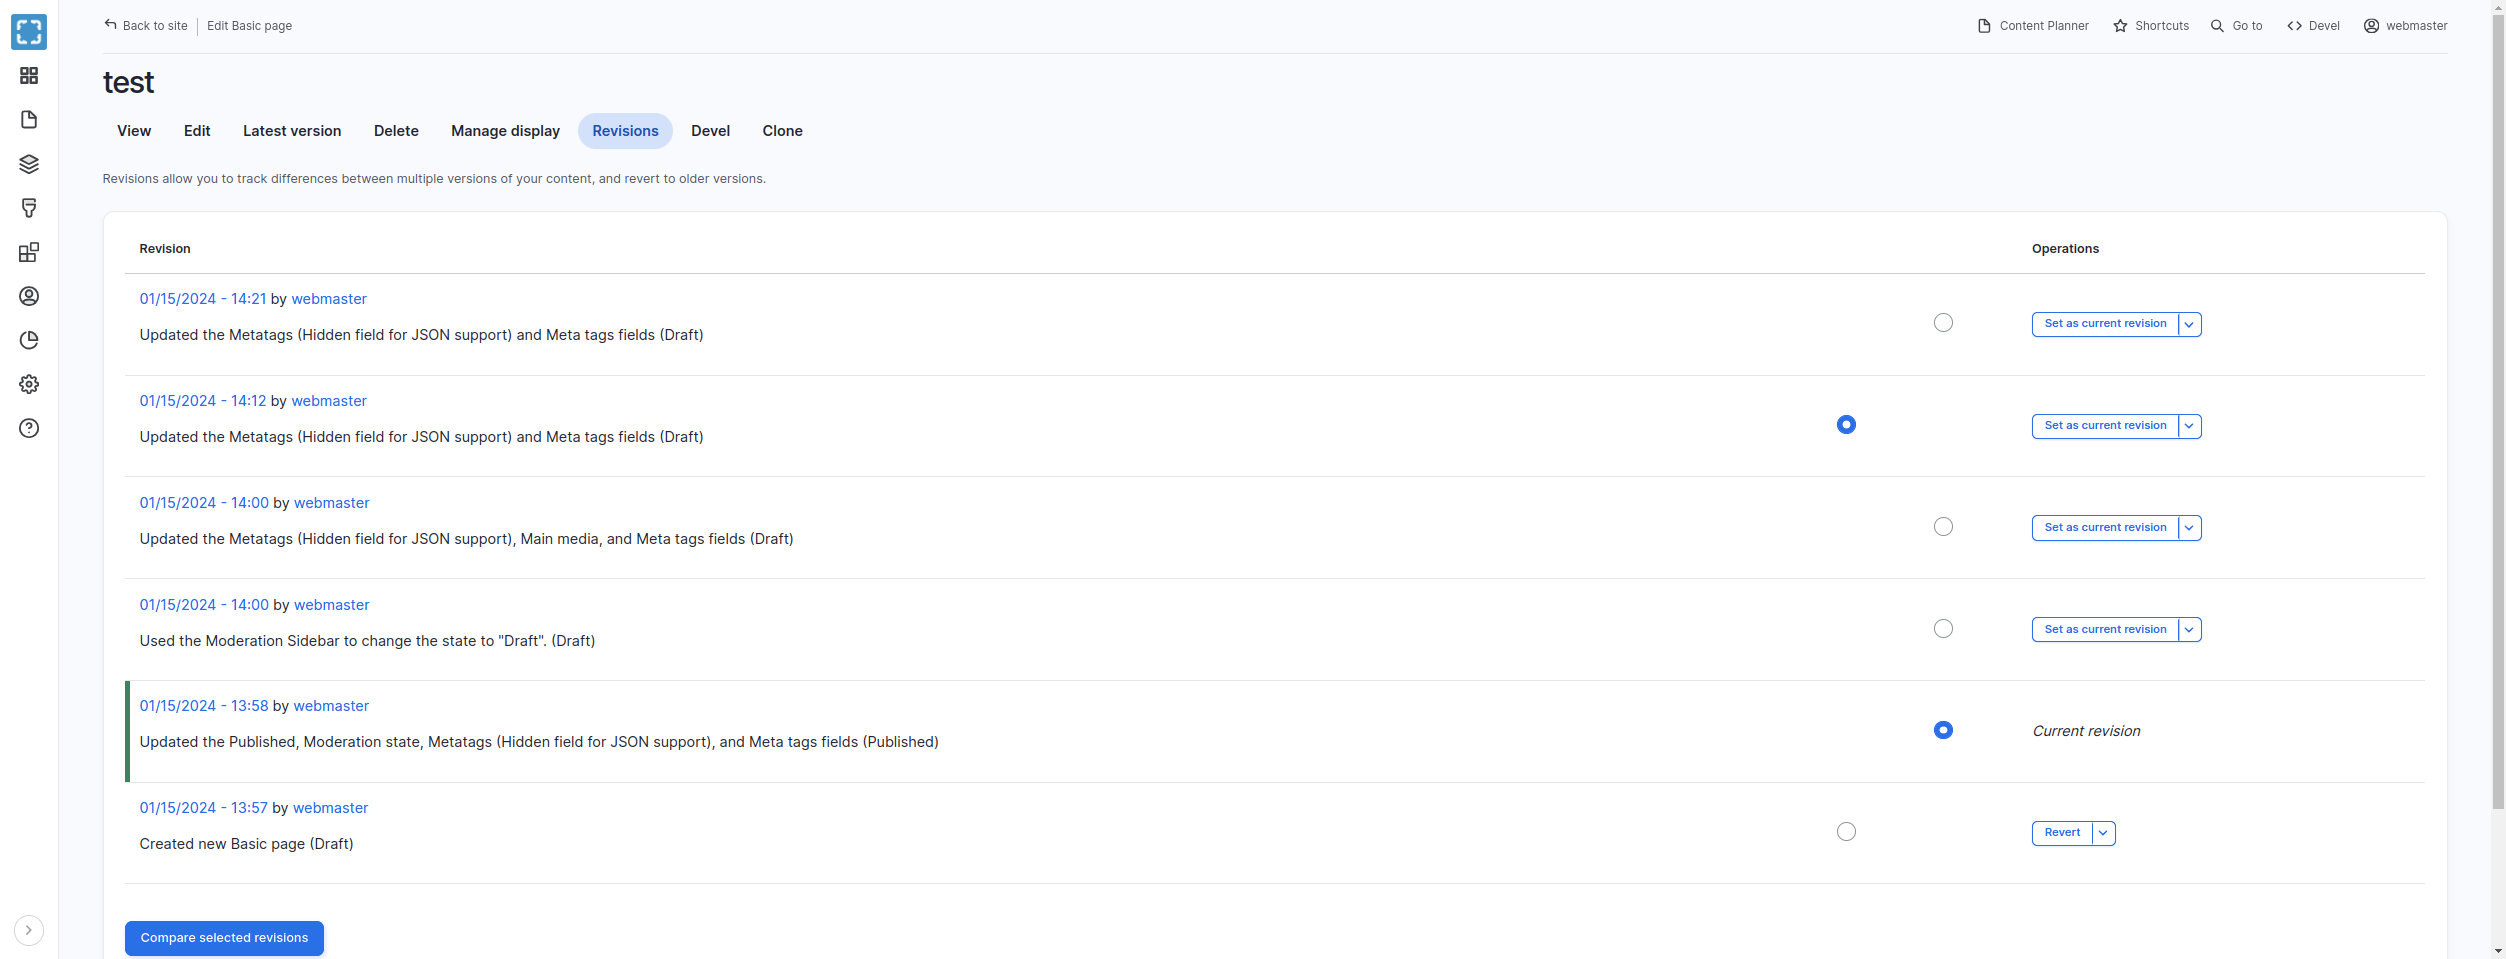
Task: Click the scrollbar up arrow
Action: coord(2498,7)
